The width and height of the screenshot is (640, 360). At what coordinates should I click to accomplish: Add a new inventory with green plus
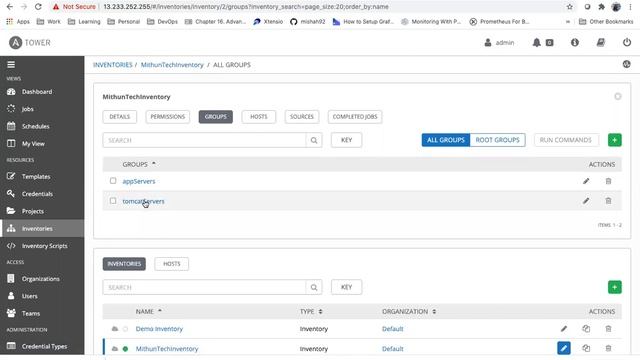coord(614,287)
